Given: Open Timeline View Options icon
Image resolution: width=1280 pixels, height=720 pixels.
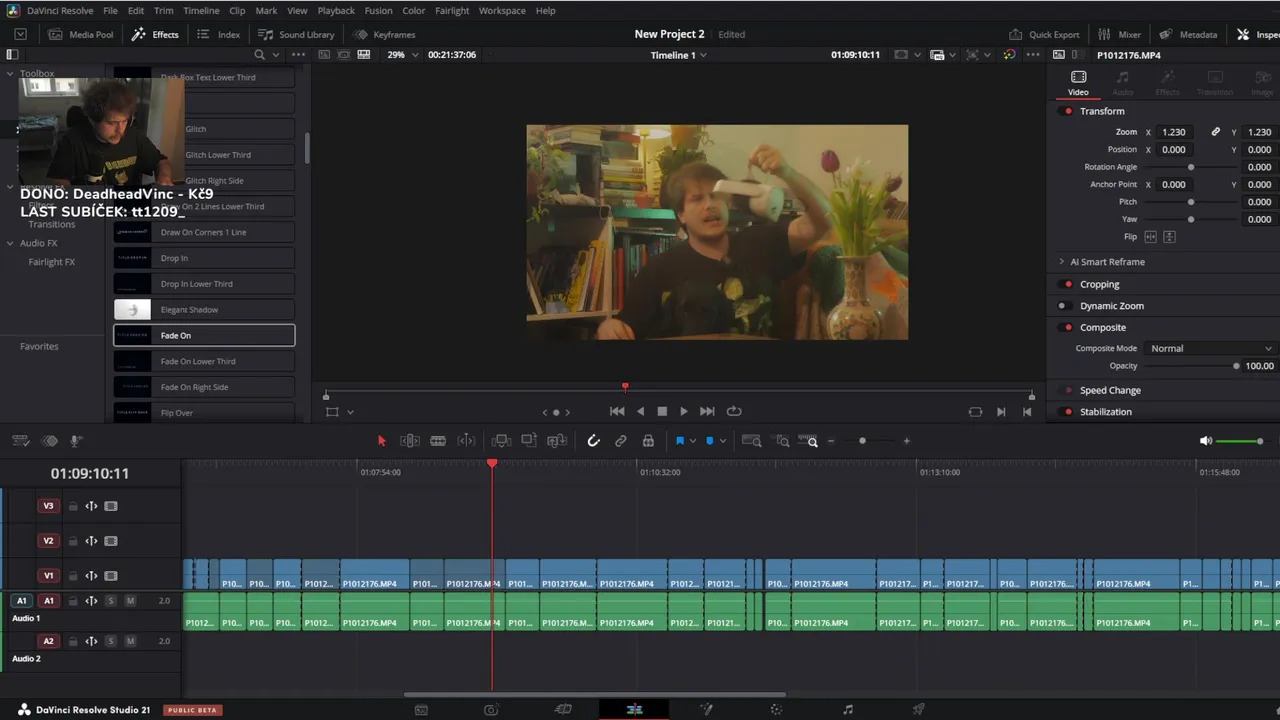Looking at the screenshot, I should (x=20, y=441).
